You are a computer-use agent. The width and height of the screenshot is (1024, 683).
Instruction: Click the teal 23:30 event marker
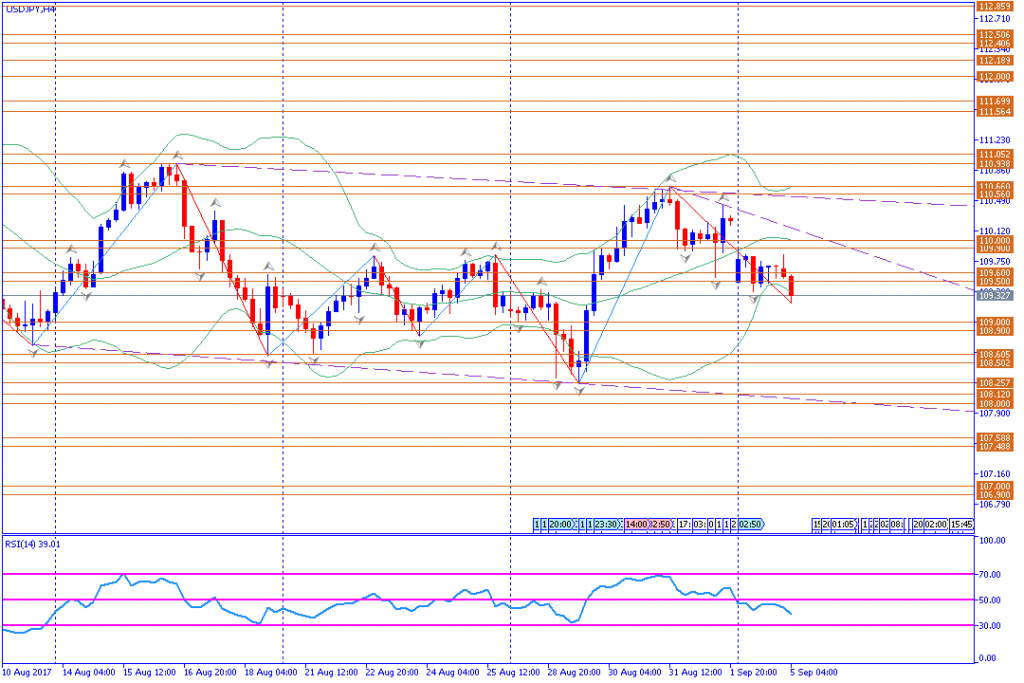pyautogui.click(x=608, y=523)
